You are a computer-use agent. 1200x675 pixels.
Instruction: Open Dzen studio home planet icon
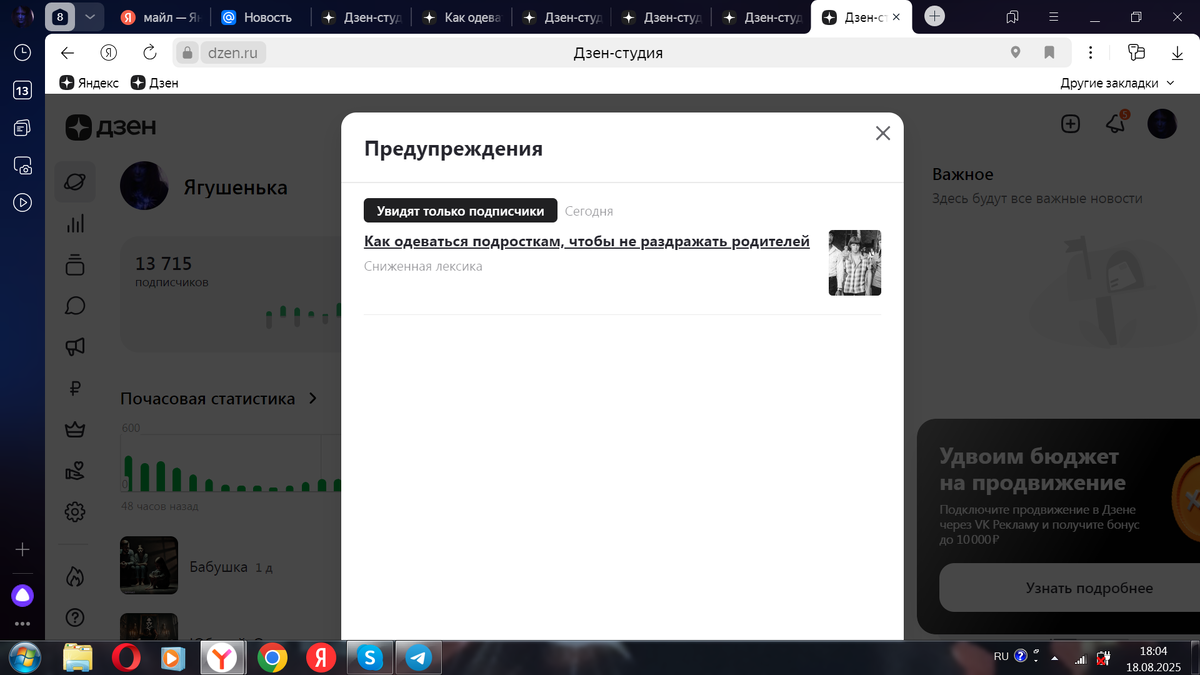[75, 182]
